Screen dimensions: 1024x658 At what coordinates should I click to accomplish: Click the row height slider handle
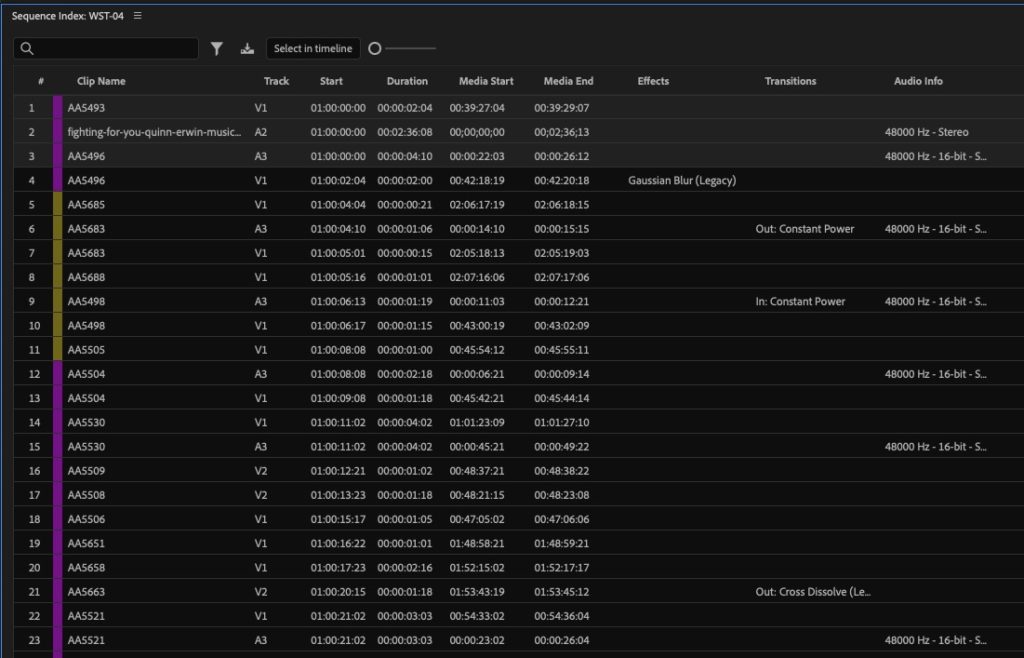(x=375, y=48)
